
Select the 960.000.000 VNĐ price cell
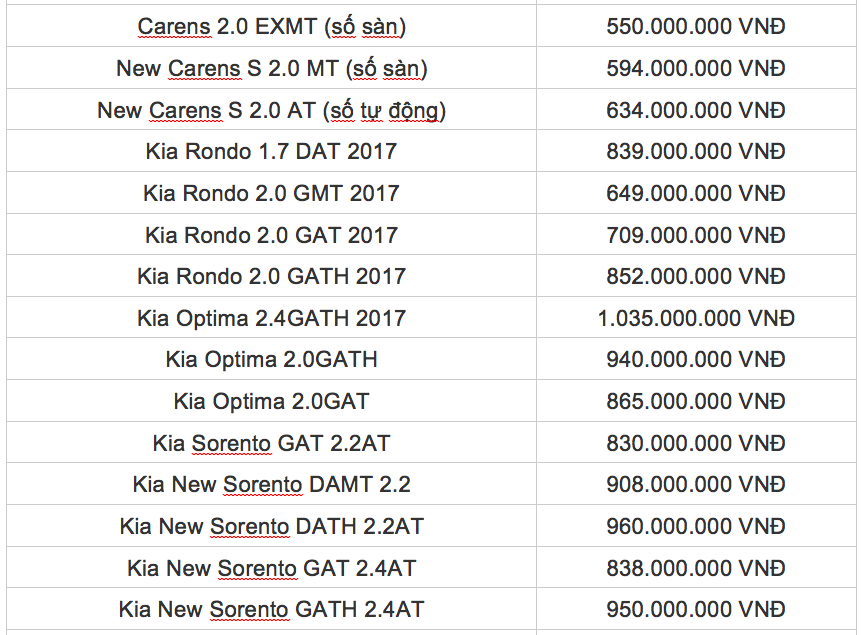pyautogui.click(x=696, y=526)
